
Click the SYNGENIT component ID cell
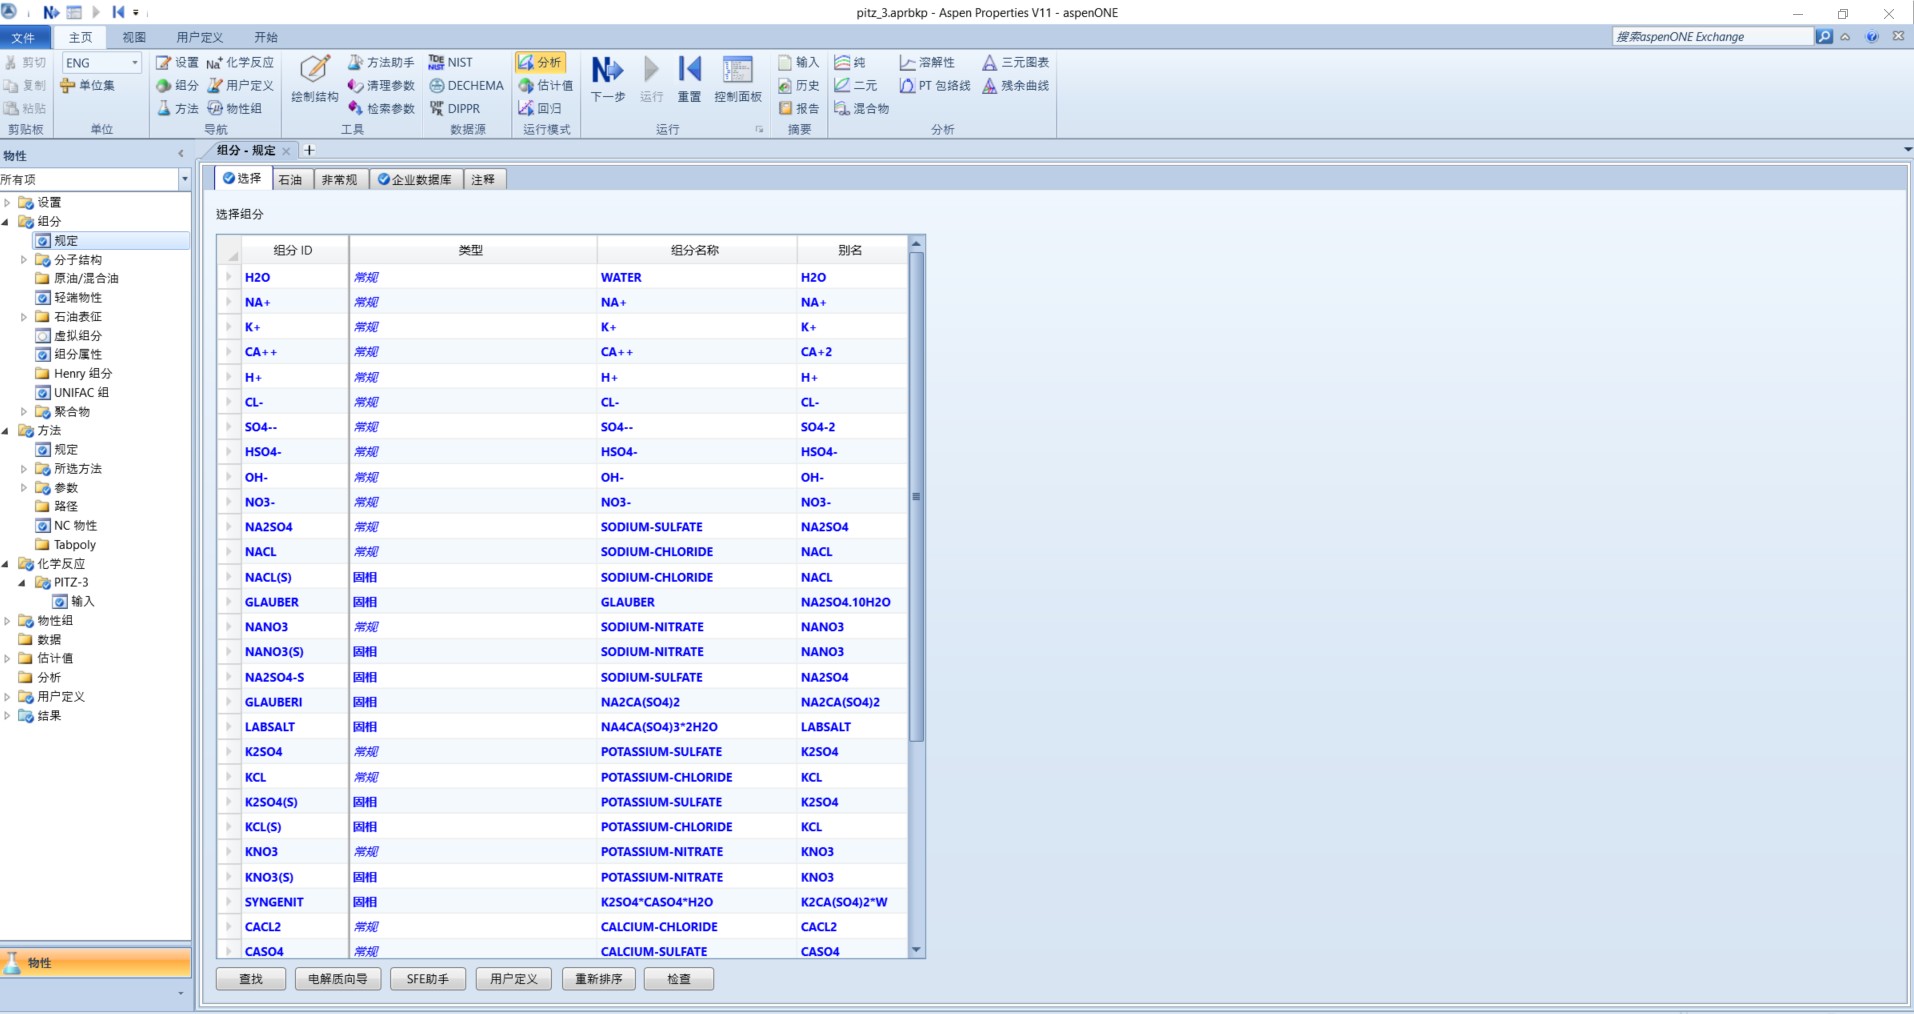pyautogui.click(x=294, y=902)
